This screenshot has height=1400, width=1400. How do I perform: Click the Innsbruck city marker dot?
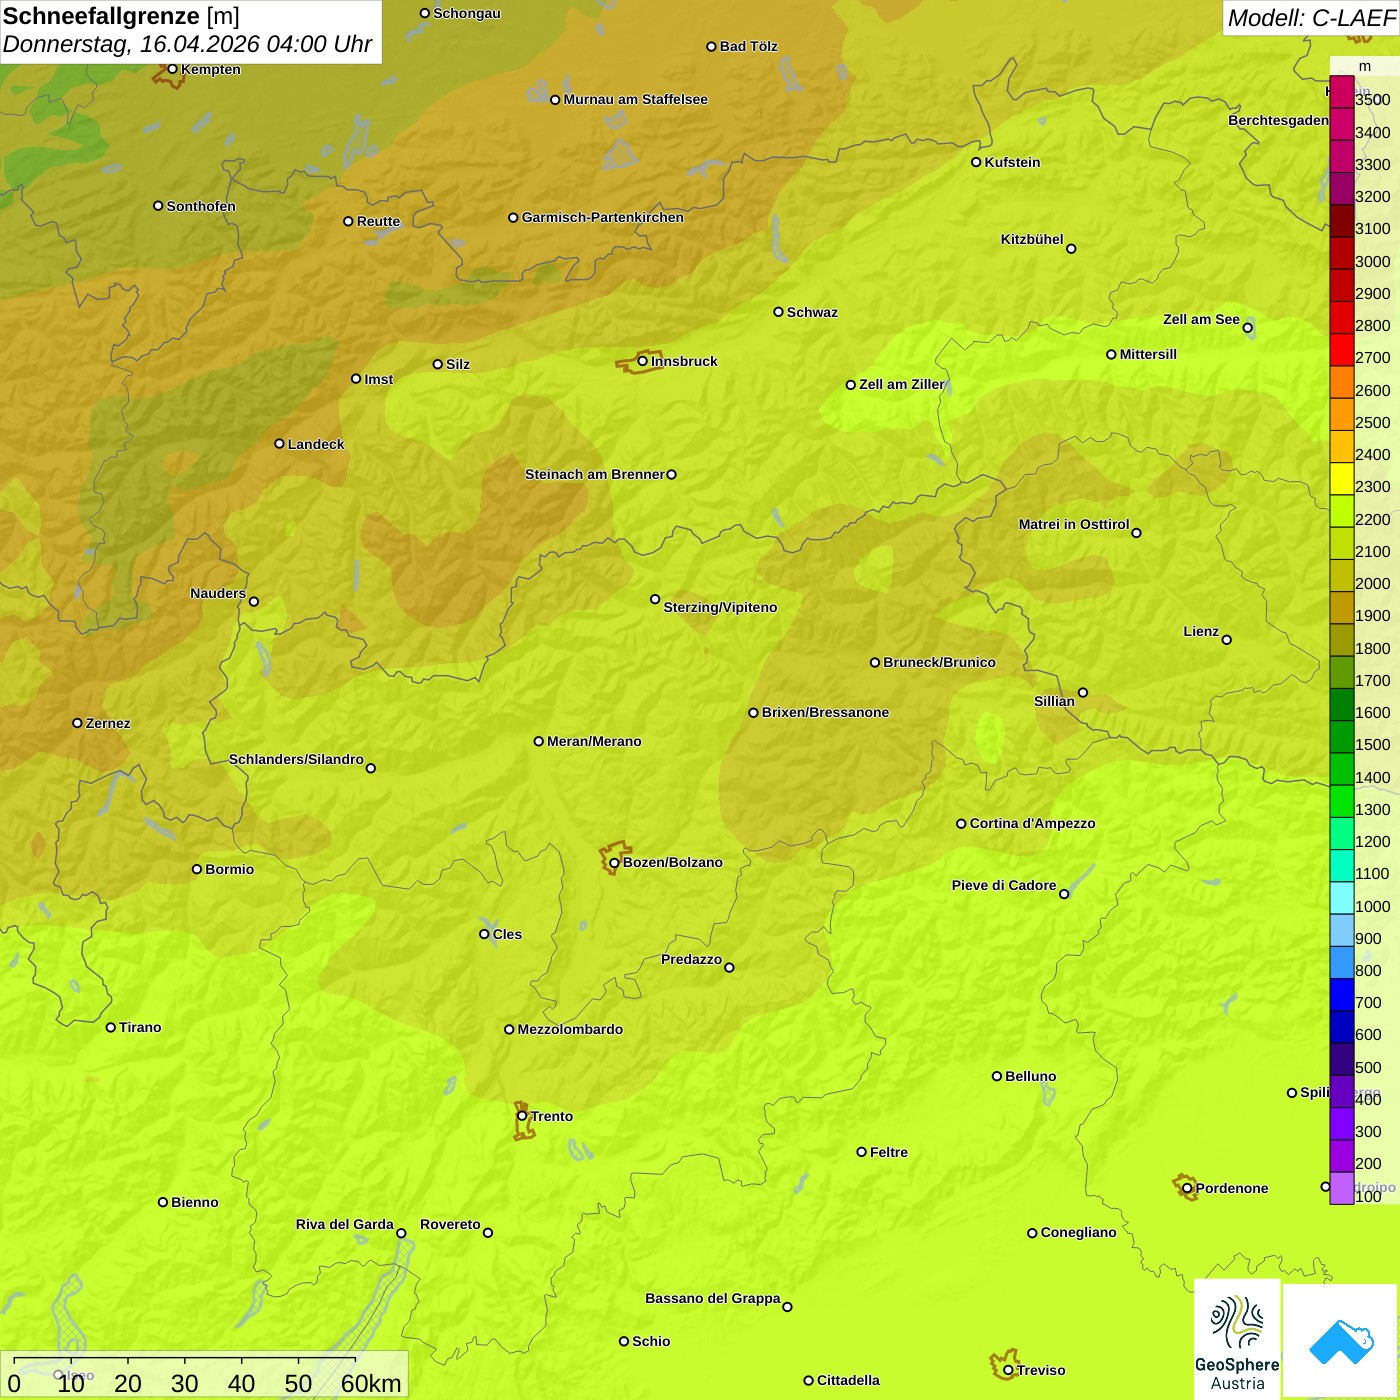642,361
